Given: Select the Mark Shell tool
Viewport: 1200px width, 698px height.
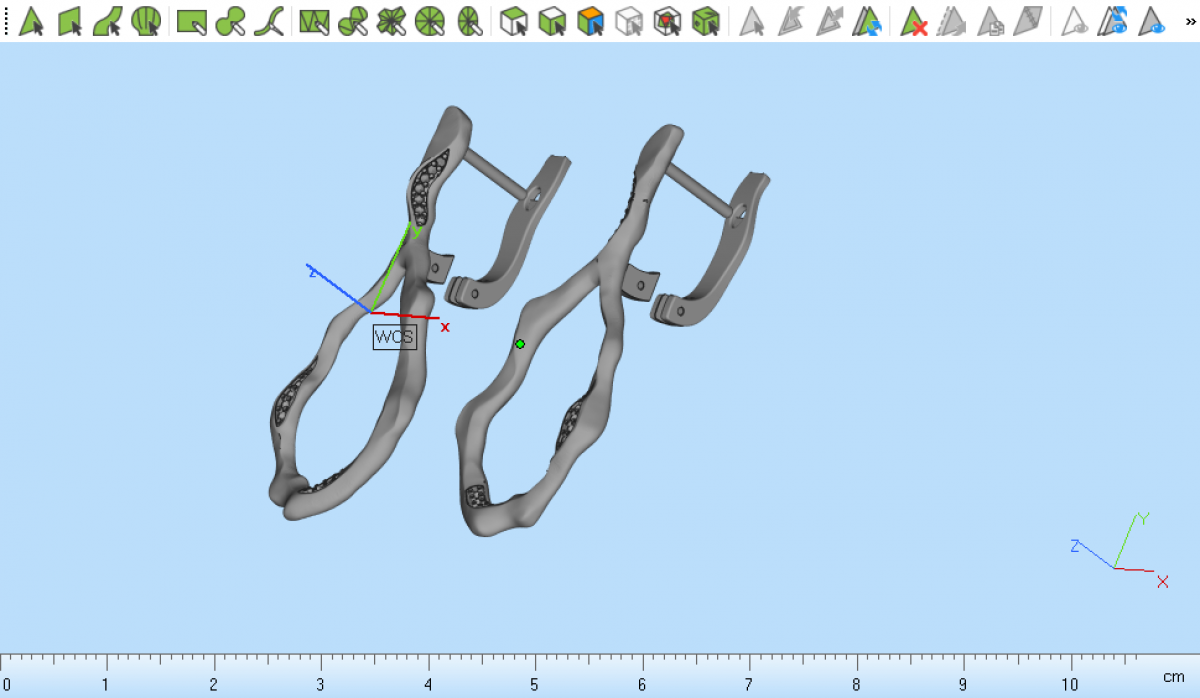Looking at the screenshot, I should 146,21.
